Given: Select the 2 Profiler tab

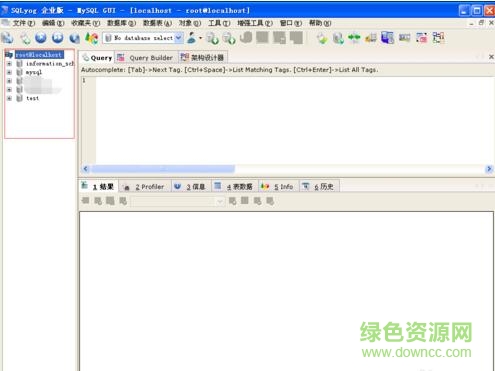Looking at the screenshot, I should pyautogui.click(x=145, y=187).
